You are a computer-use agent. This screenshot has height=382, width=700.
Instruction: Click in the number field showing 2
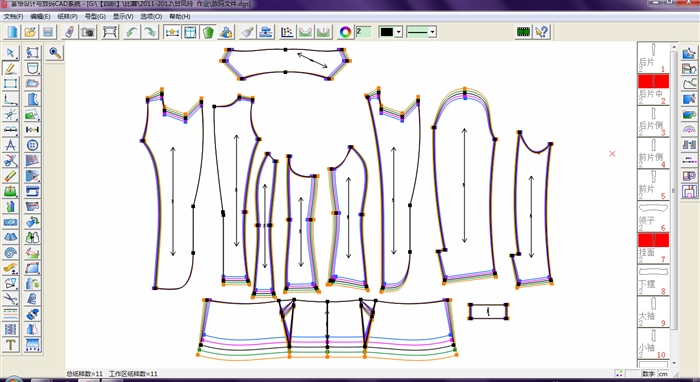click(364, 32)
